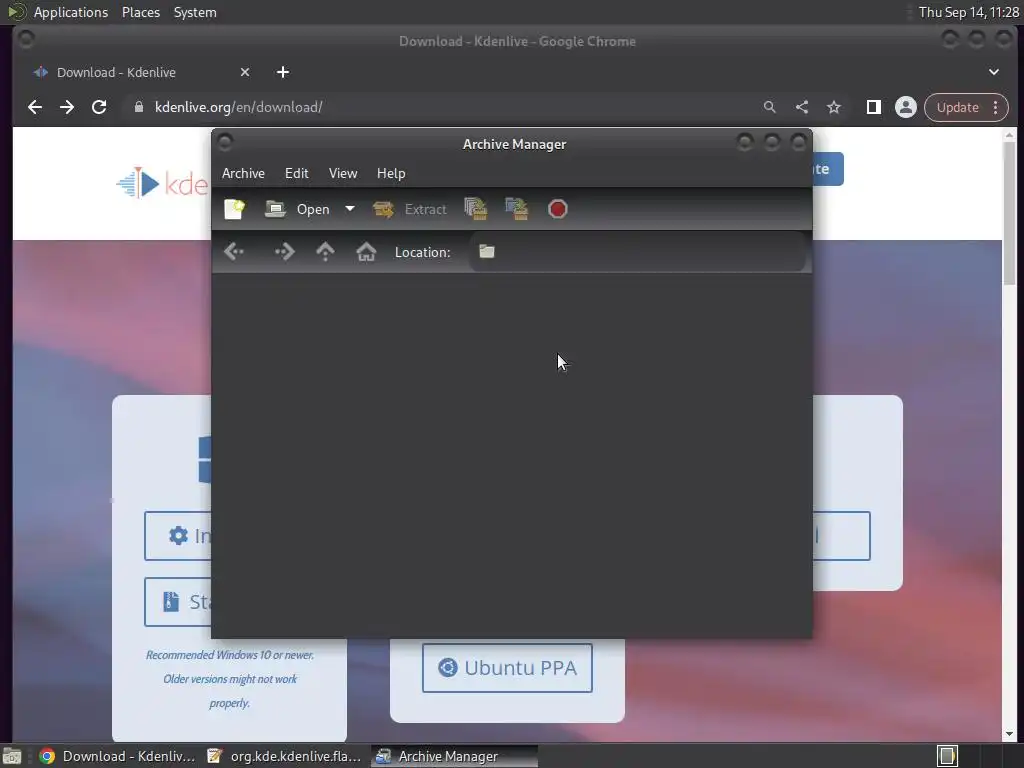Switch to org.kde.kdenlive taskbar item
The height and width of the screenshot is (768, 1024).
[284, 756]
